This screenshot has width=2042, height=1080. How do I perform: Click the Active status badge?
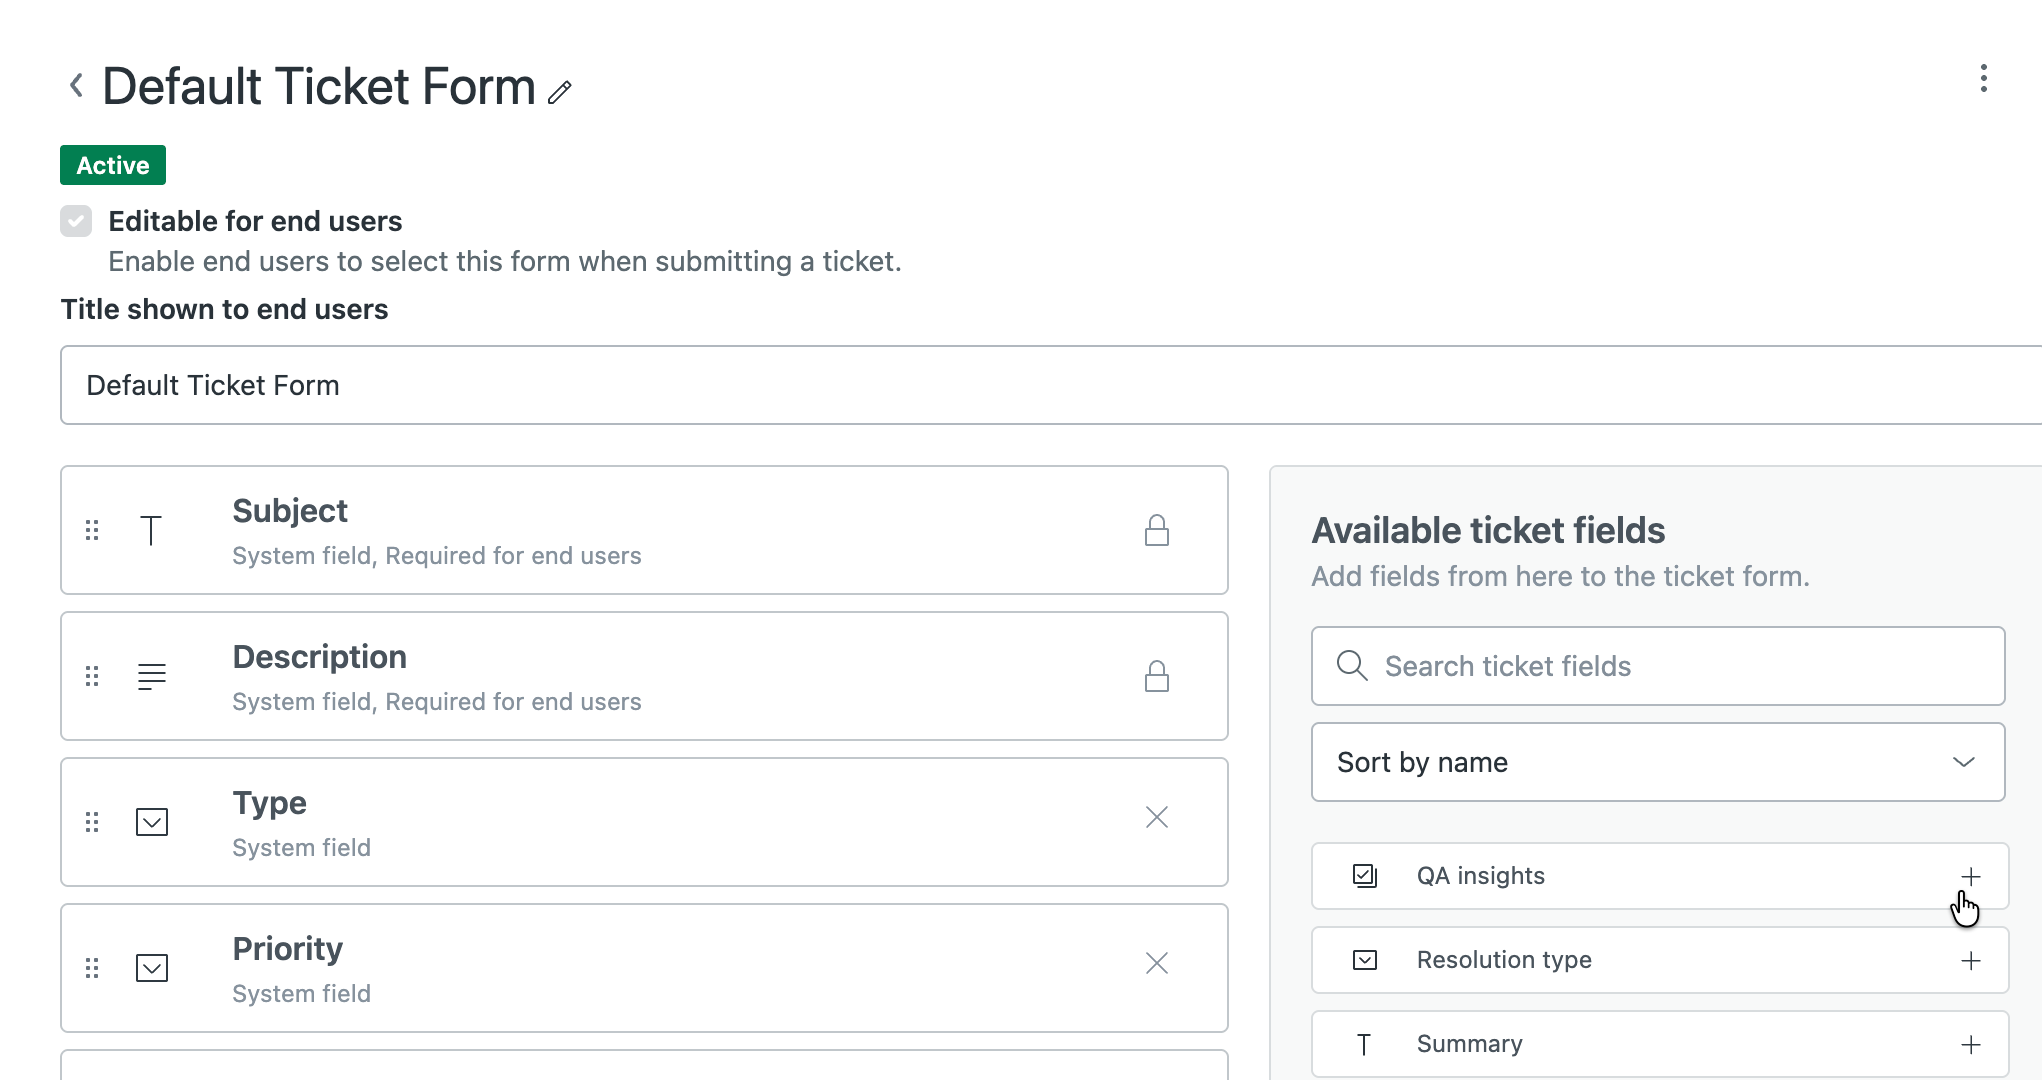(113, 166)
